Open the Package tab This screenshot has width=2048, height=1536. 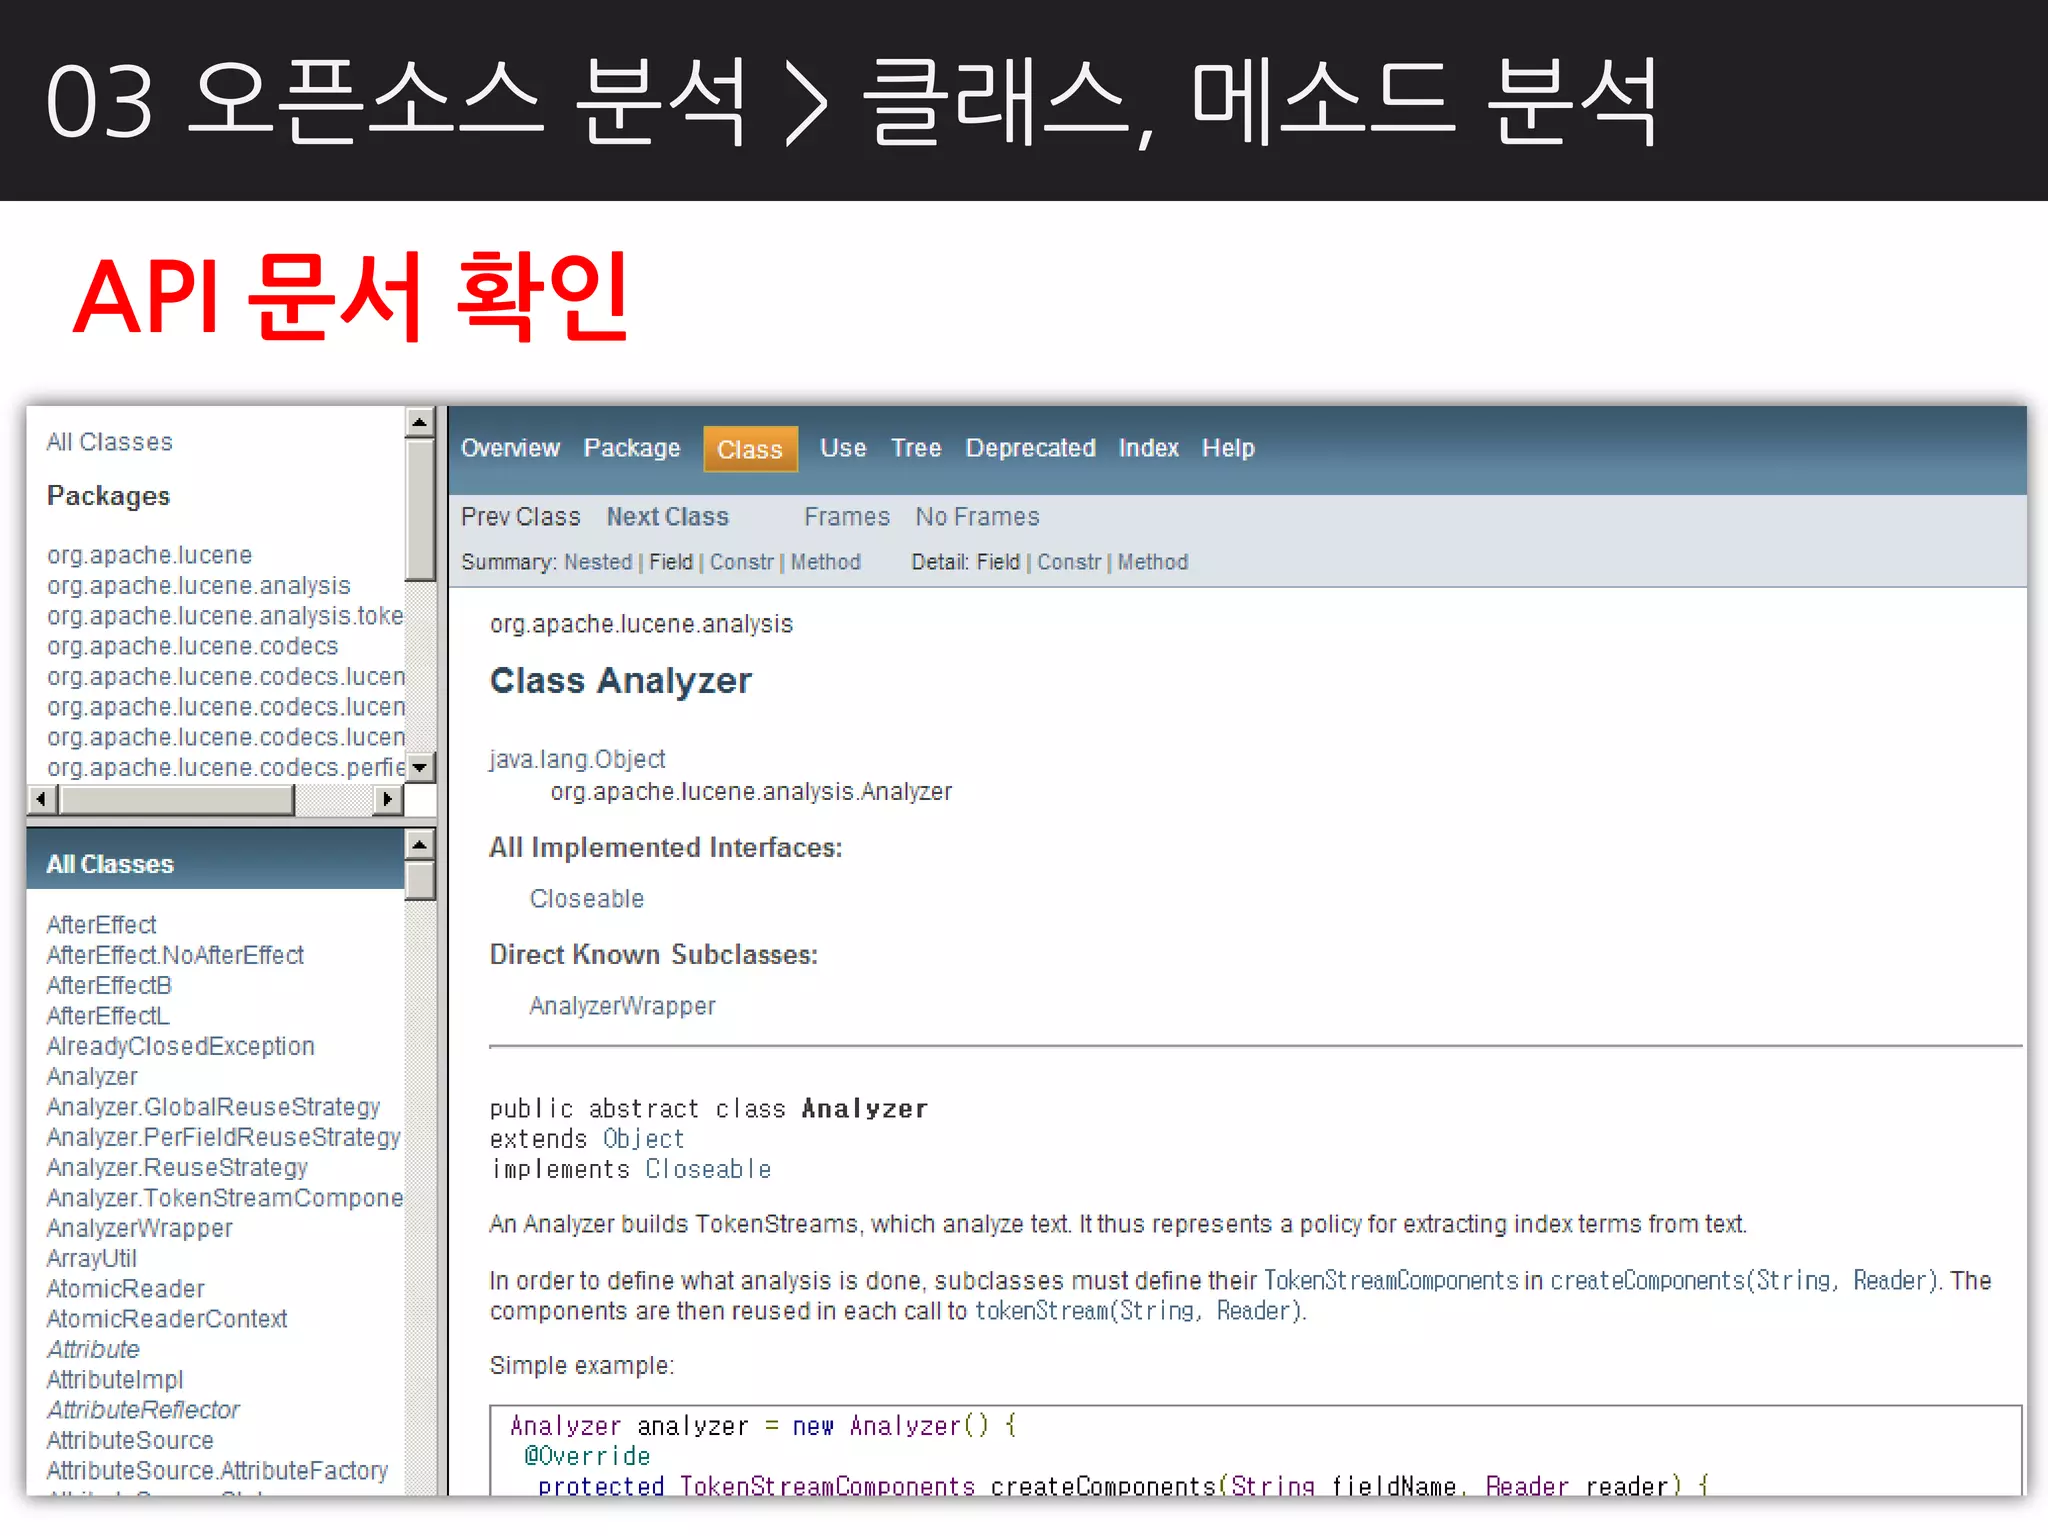[632, 448]
